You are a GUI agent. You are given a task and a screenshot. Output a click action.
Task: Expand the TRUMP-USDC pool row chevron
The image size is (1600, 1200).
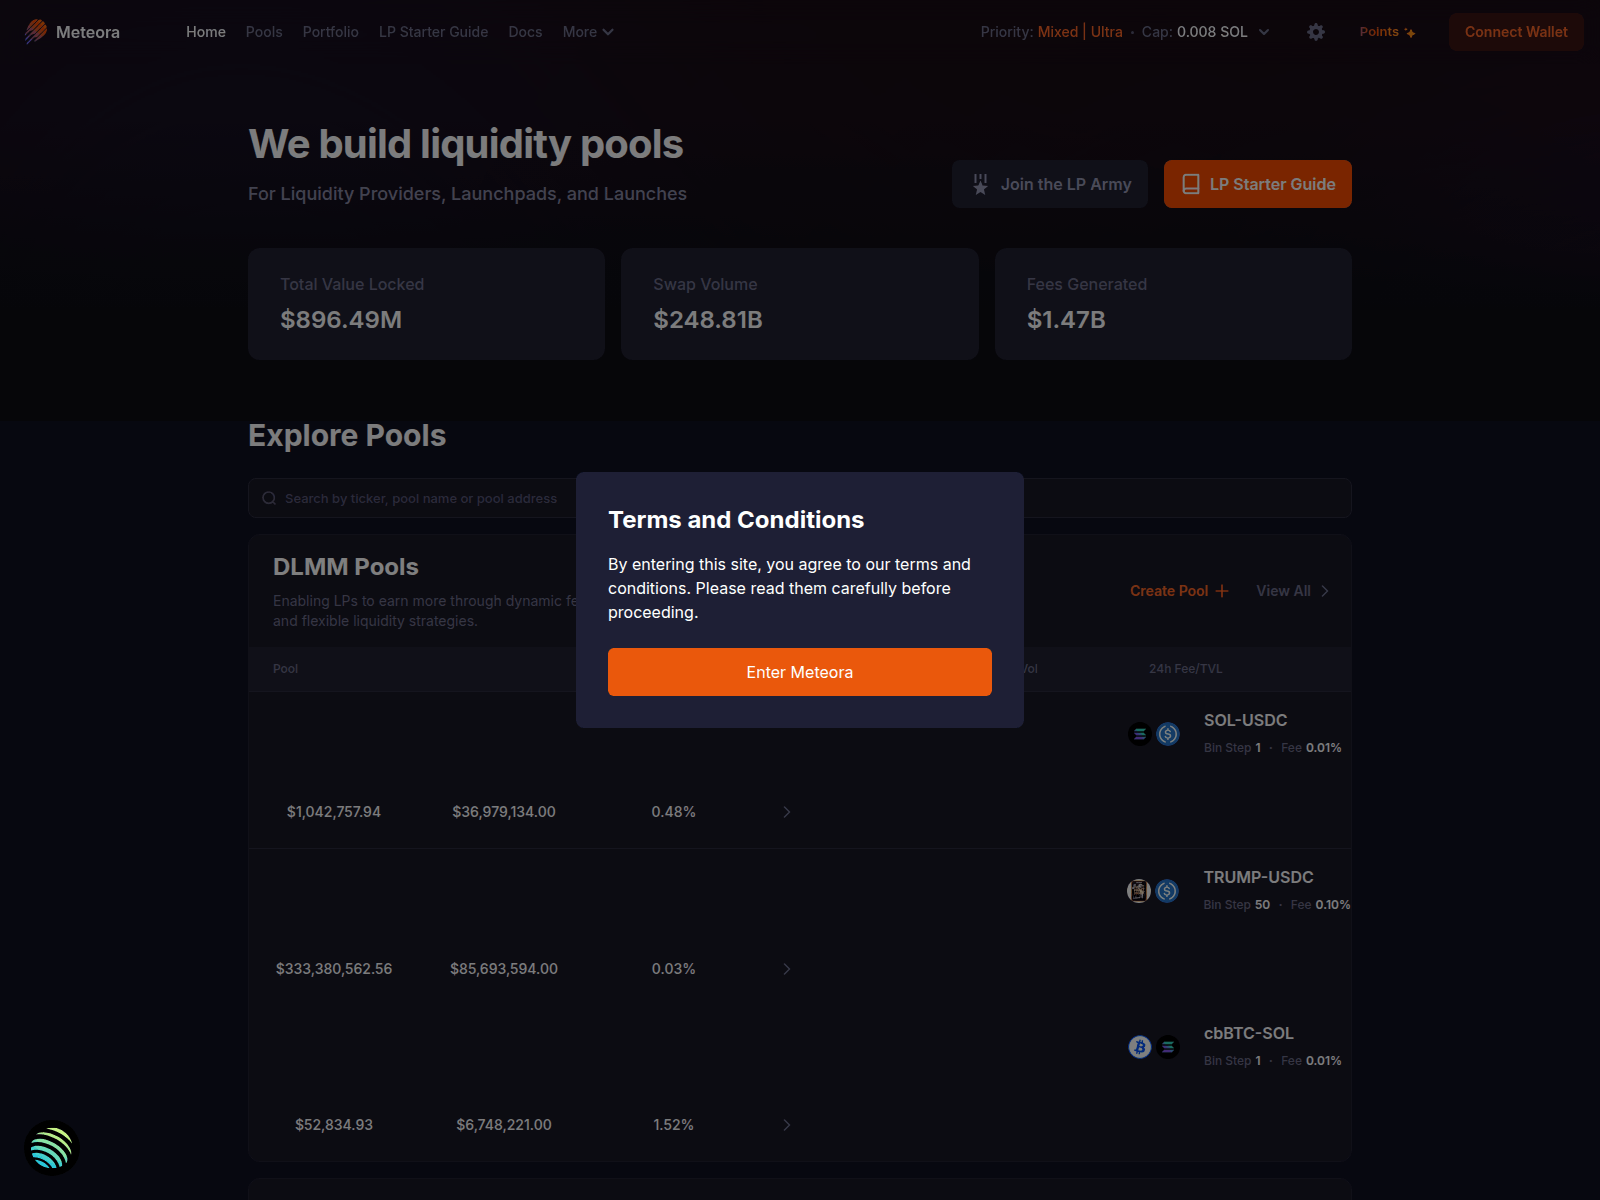point(787,969)
